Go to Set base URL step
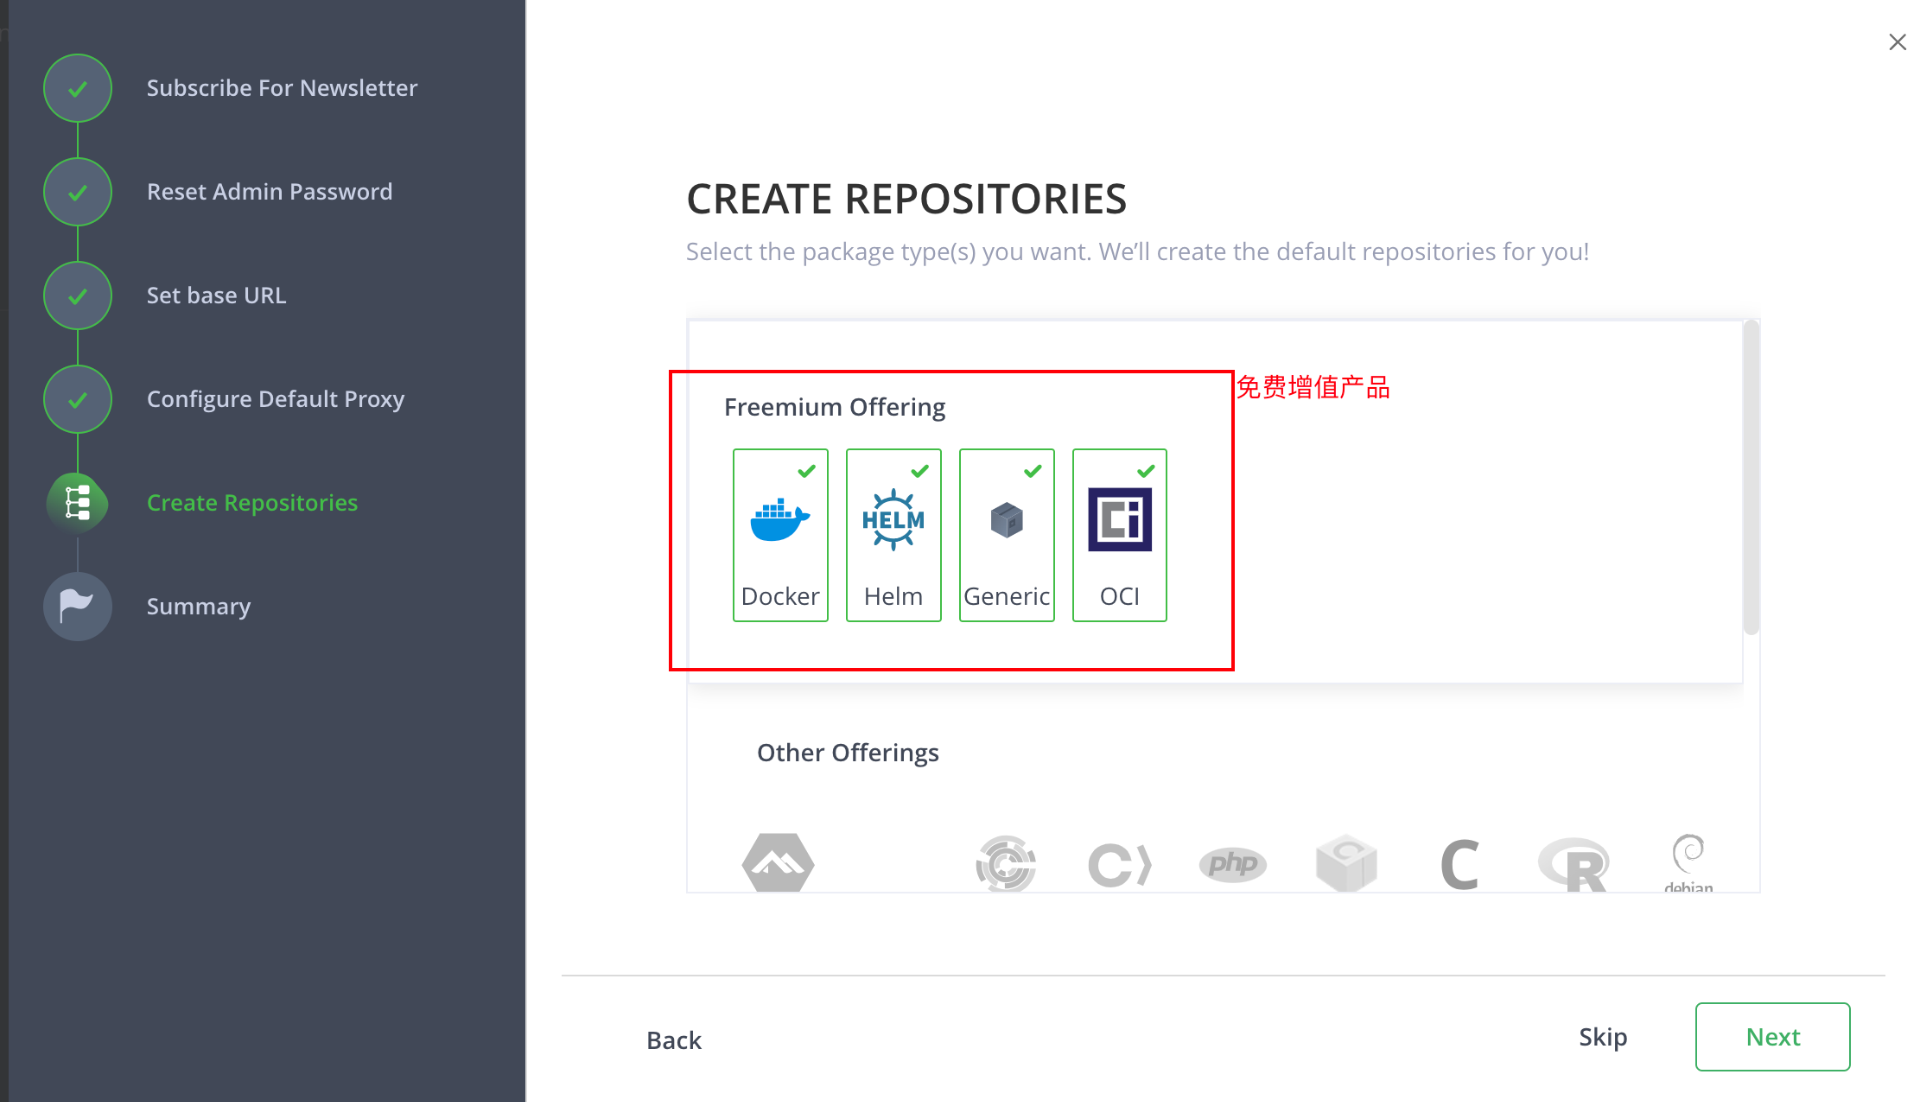The width and height of the screenshot is (1920, 1102). [x=216, y=295]
